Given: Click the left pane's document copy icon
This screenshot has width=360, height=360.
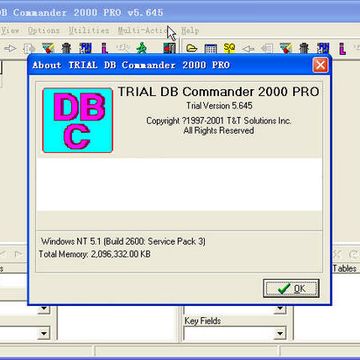Looking at the screenshot, I should [x=29, y=49].
